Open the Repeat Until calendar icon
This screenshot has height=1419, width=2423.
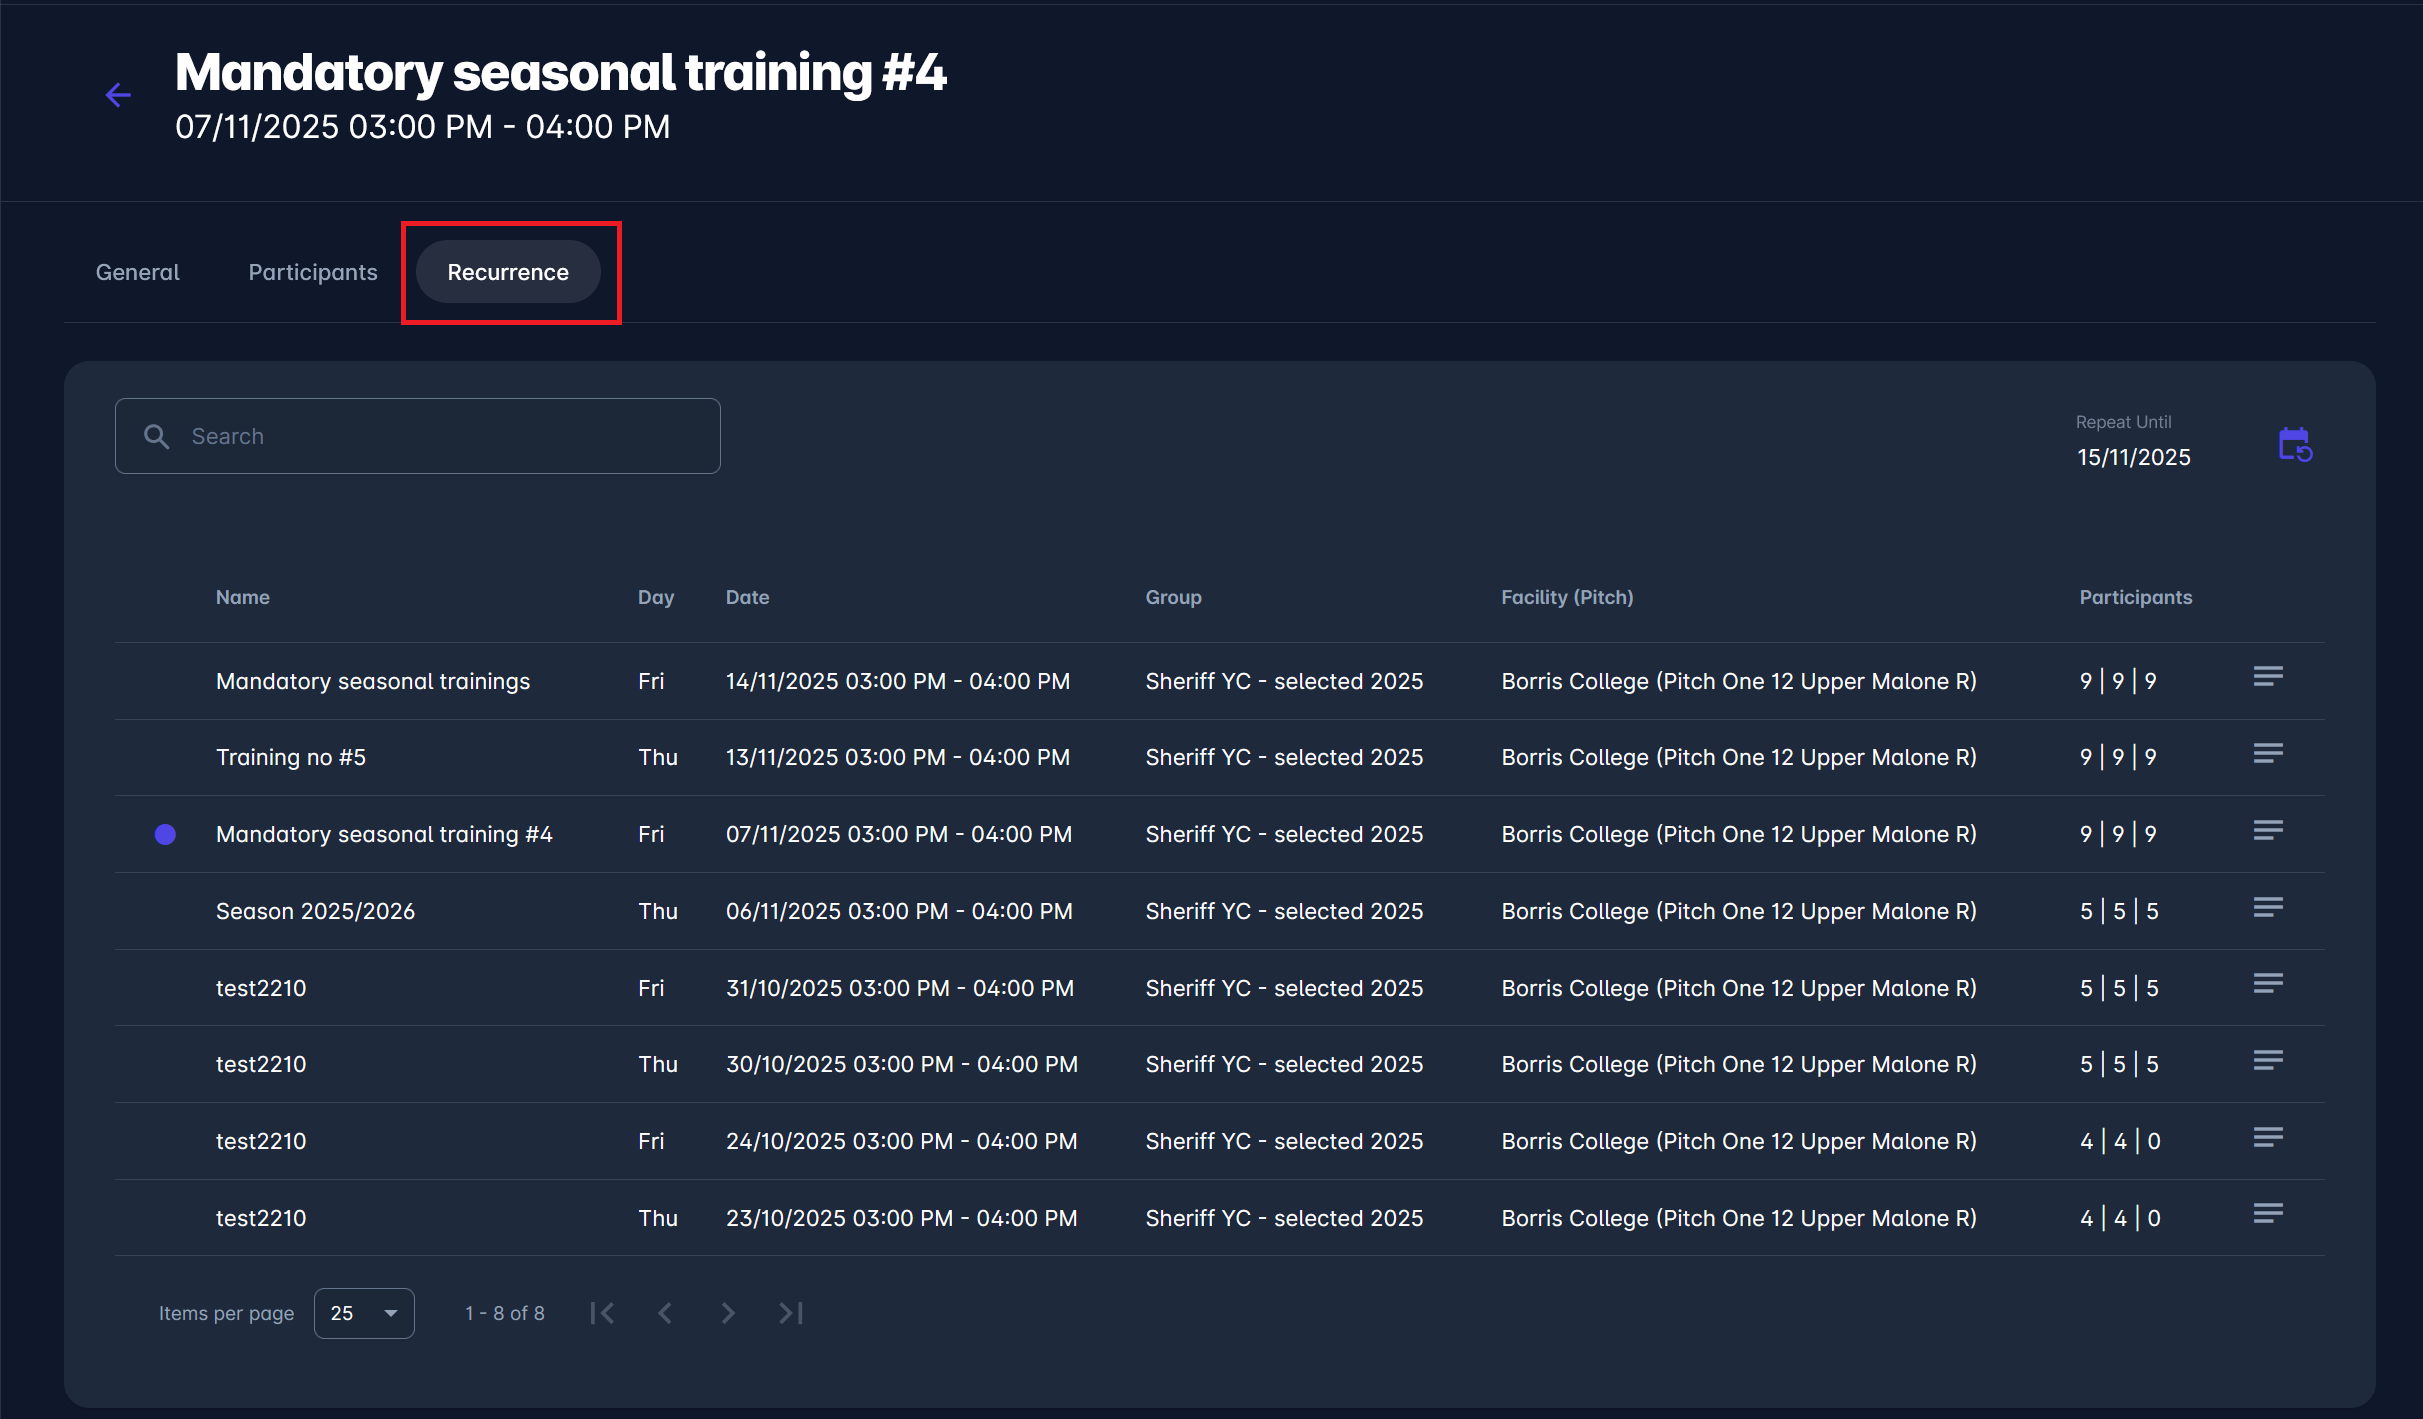coord(2295,445)
